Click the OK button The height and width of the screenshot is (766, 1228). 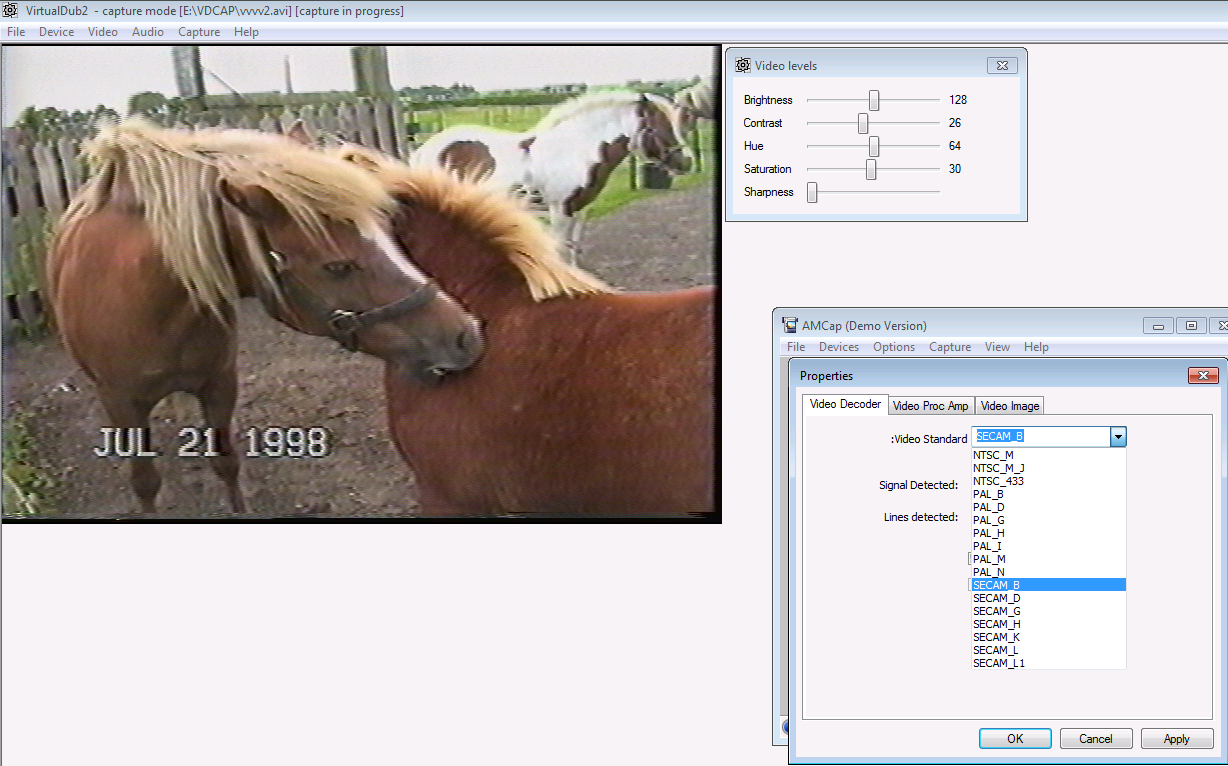click(x=1015, y=739)
